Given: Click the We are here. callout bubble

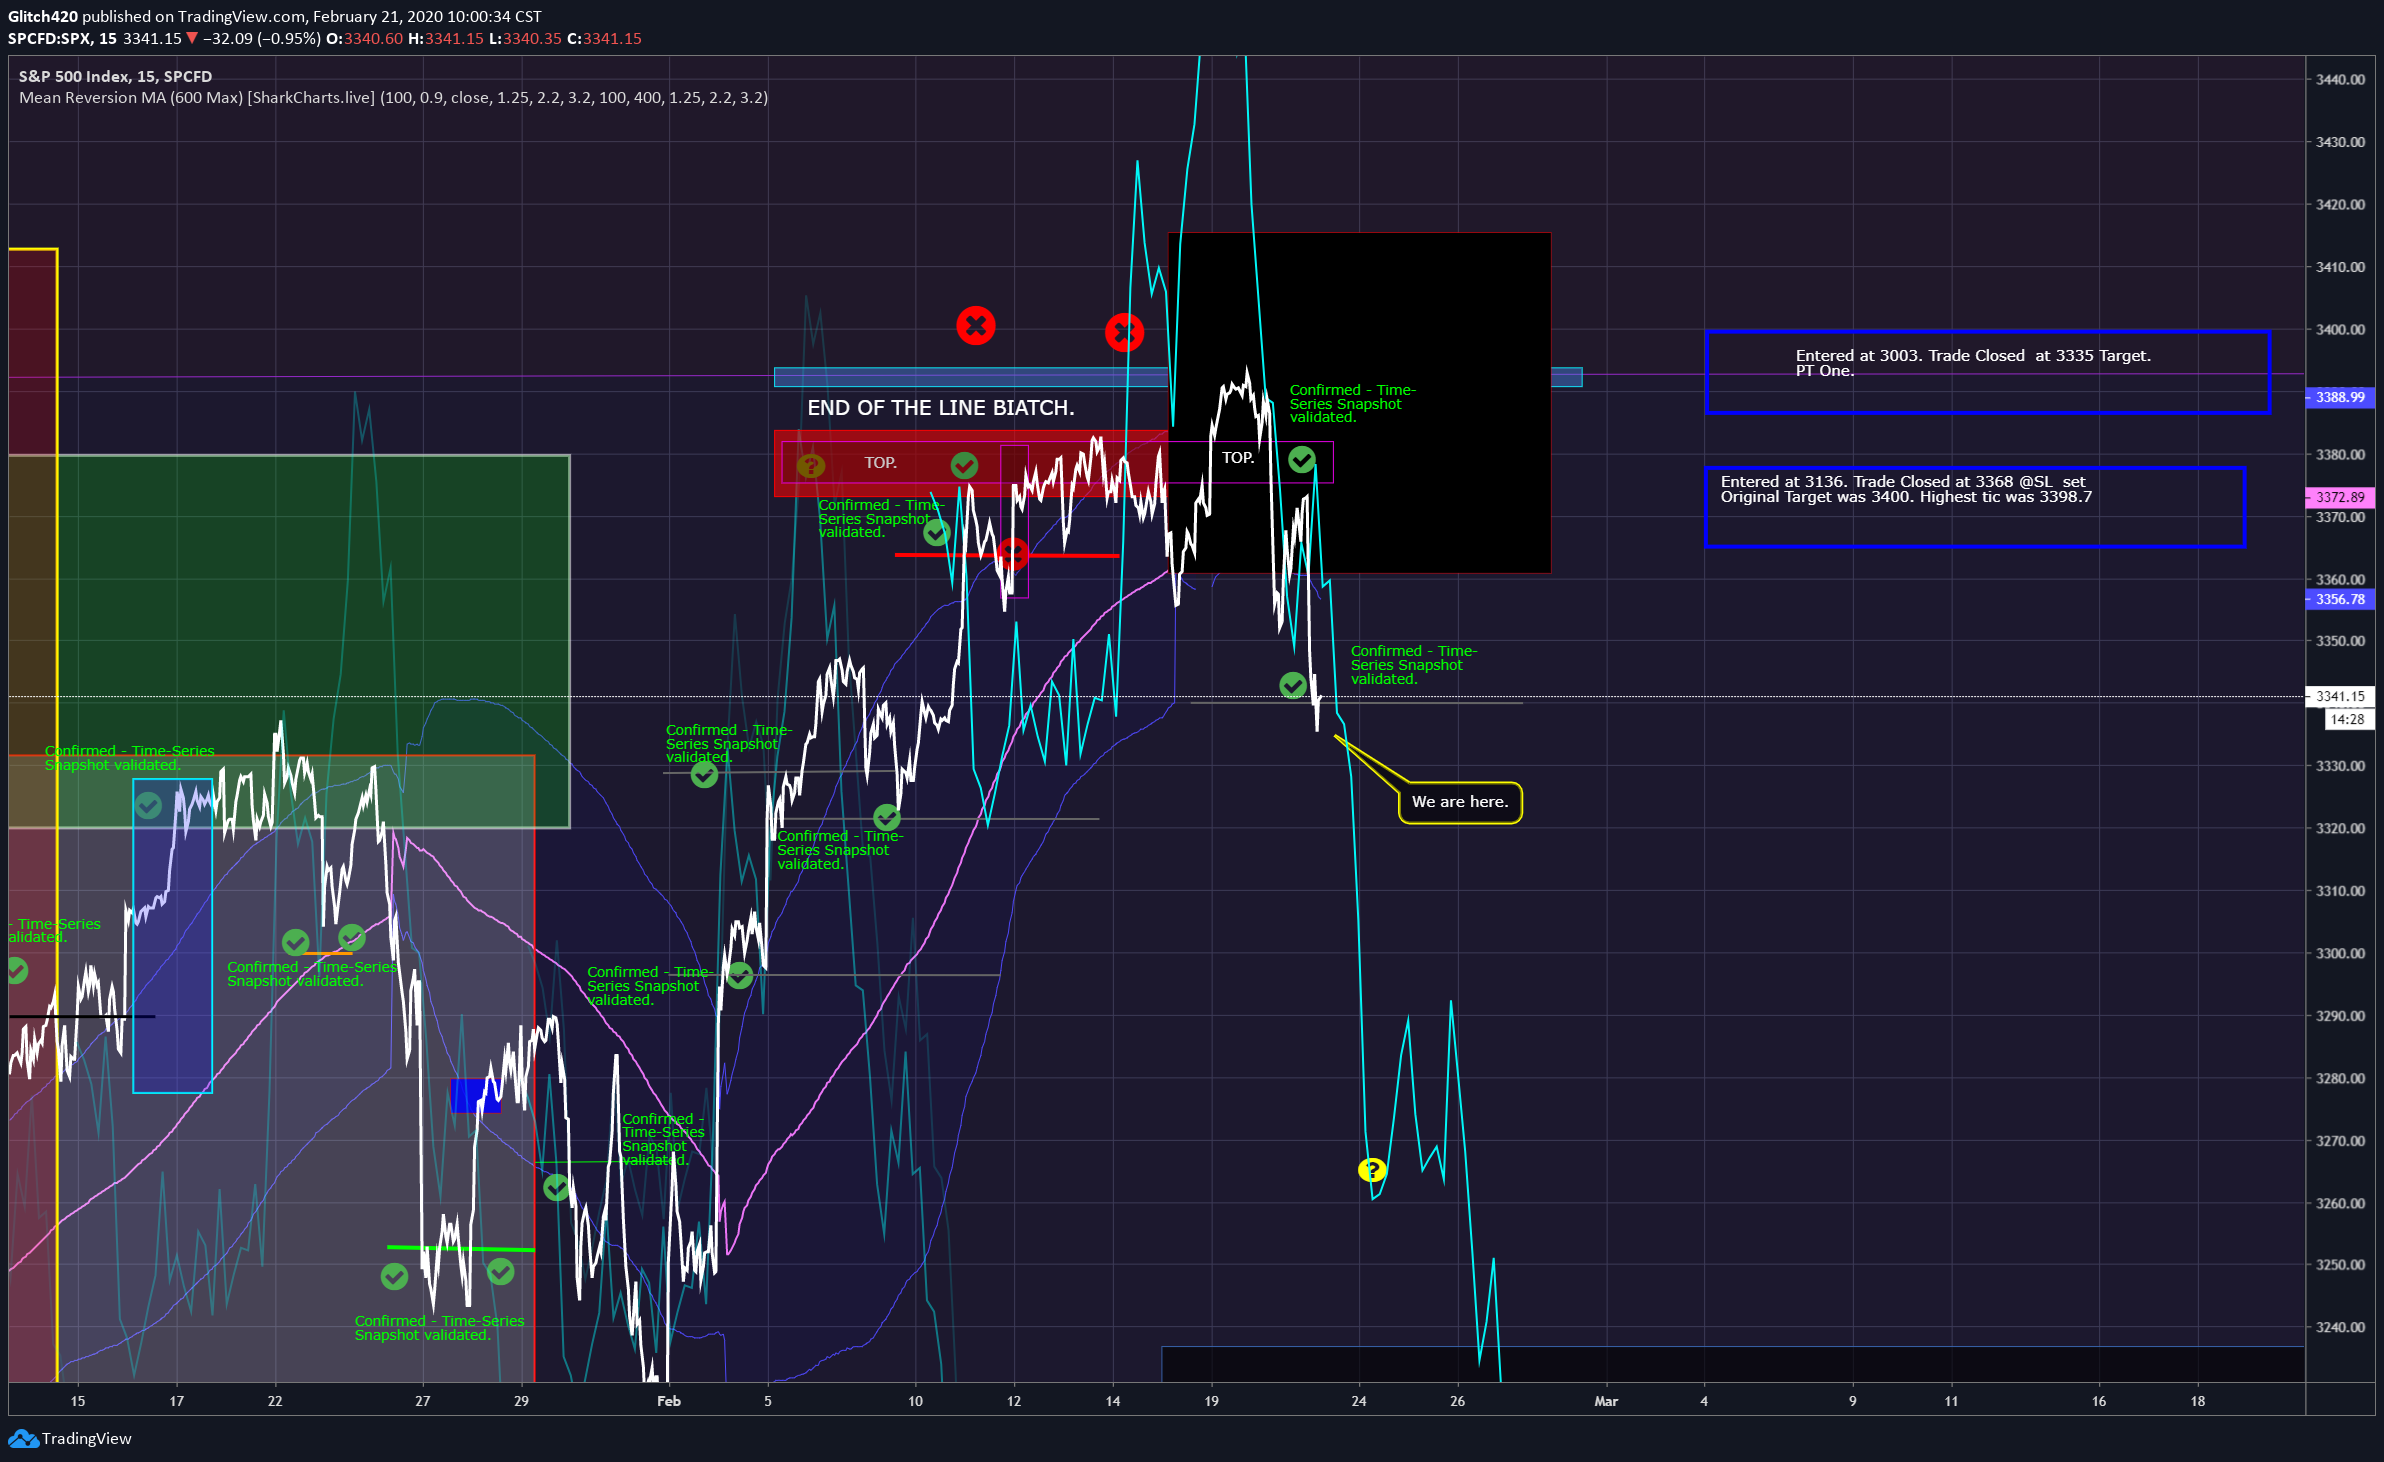Looking at the screenshot, I should click(x=1460, y=803).
